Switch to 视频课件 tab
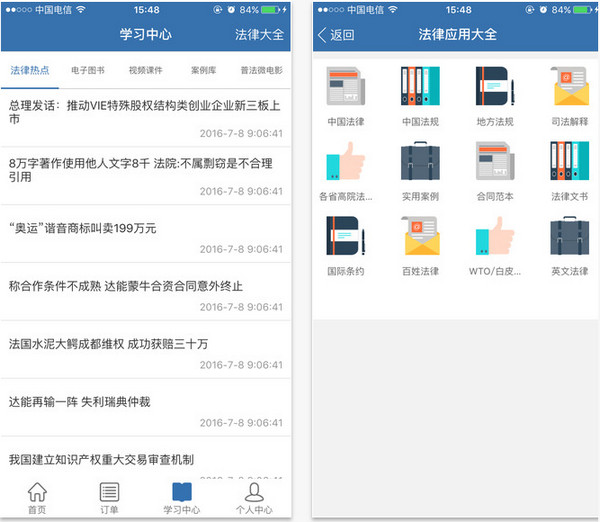 (146, 70)
